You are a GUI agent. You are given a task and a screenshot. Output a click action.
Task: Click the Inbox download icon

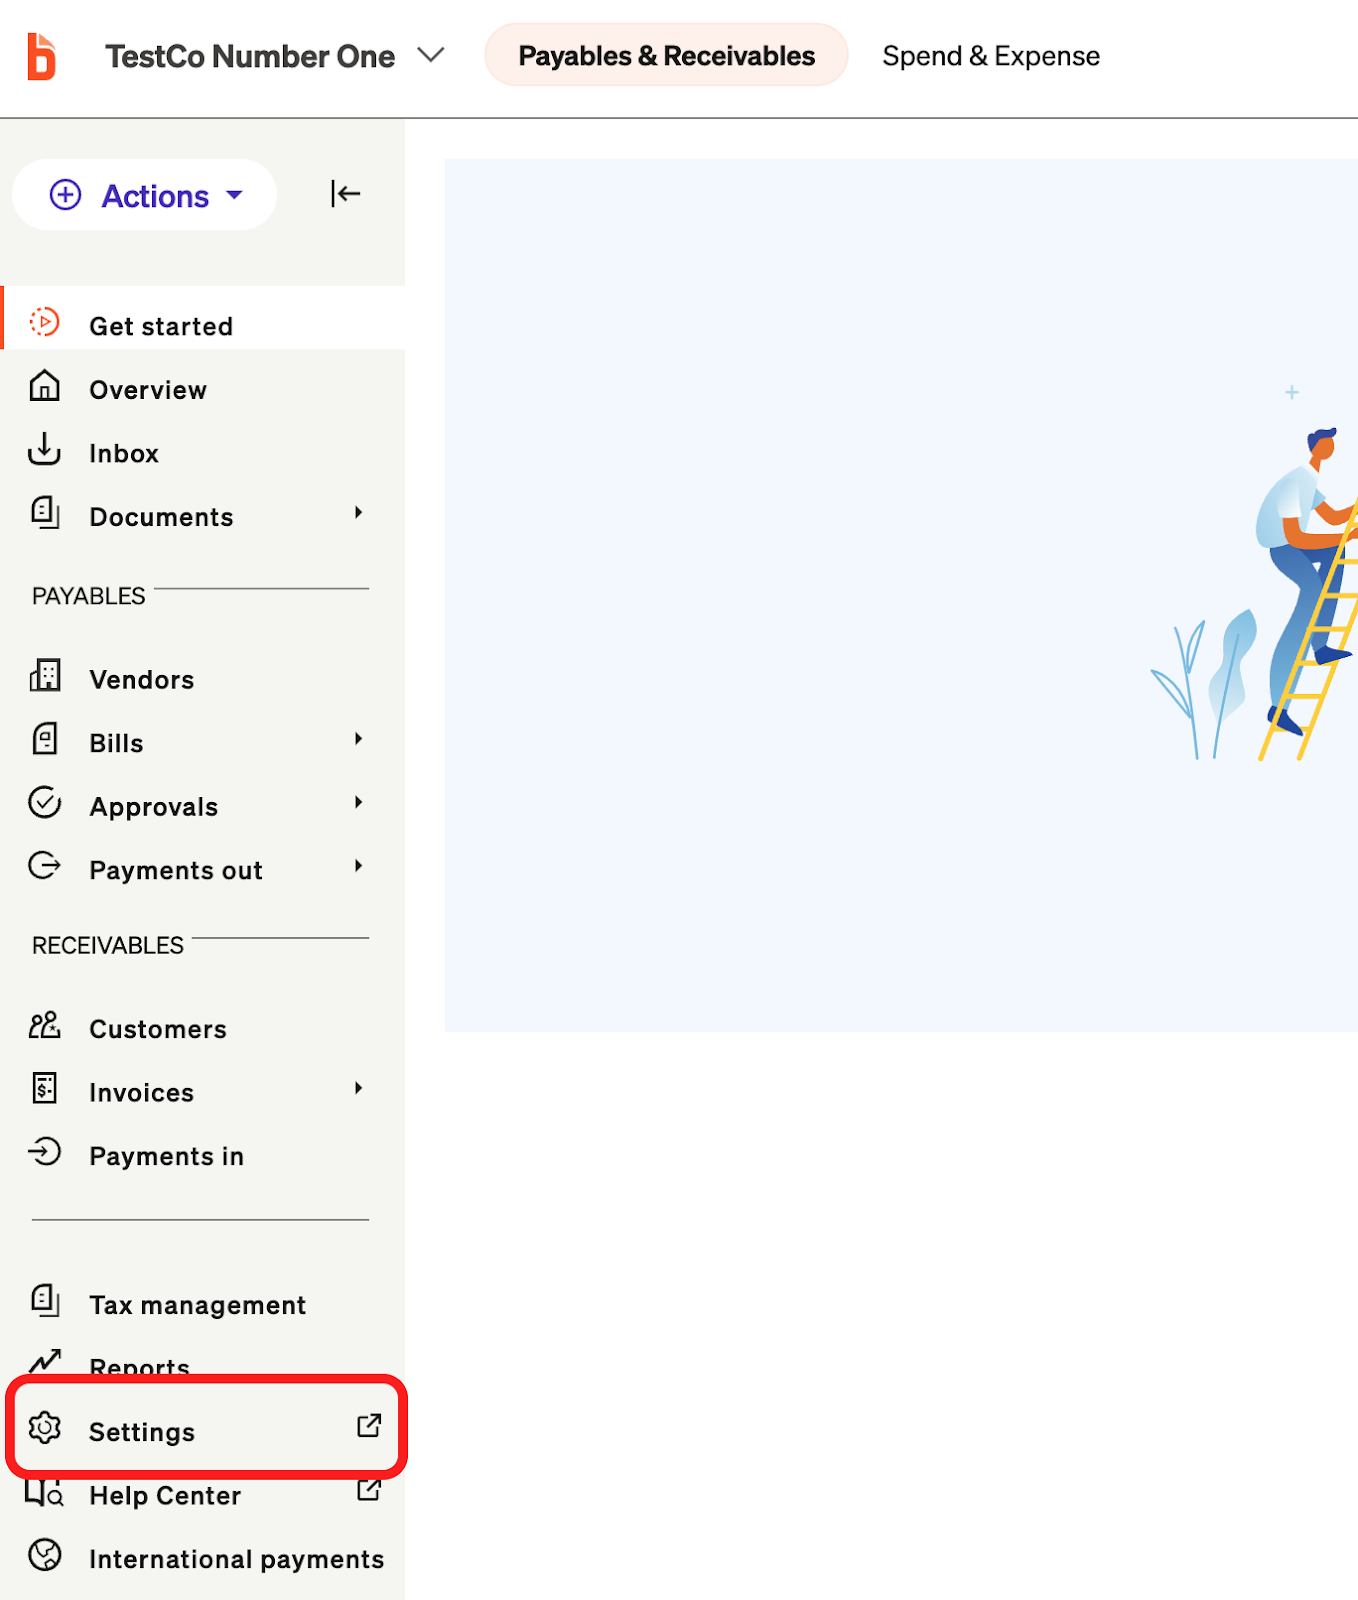45,449
